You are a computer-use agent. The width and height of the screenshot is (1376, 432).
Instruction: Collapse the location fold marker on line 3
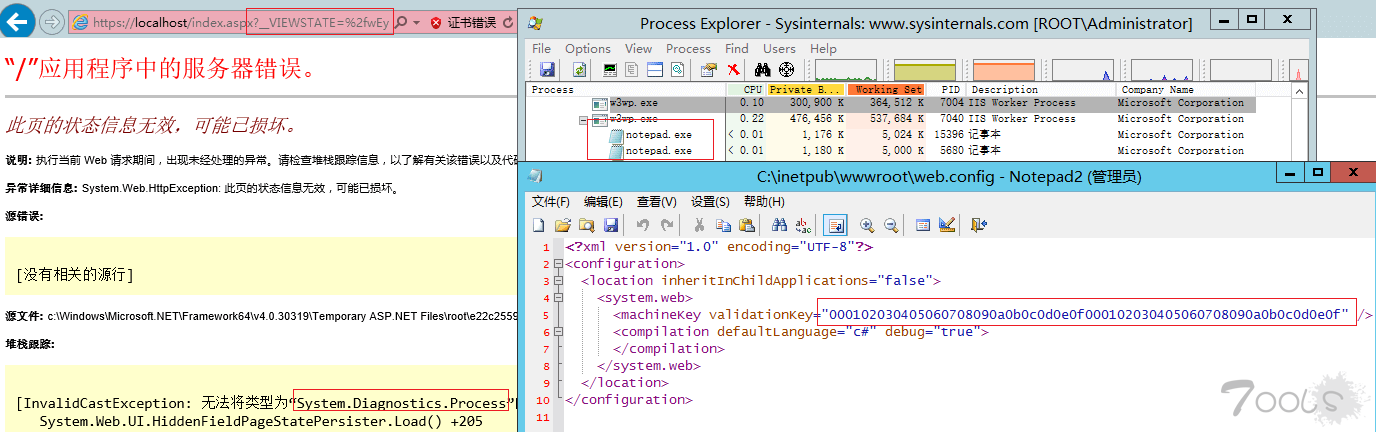point(557,281)
